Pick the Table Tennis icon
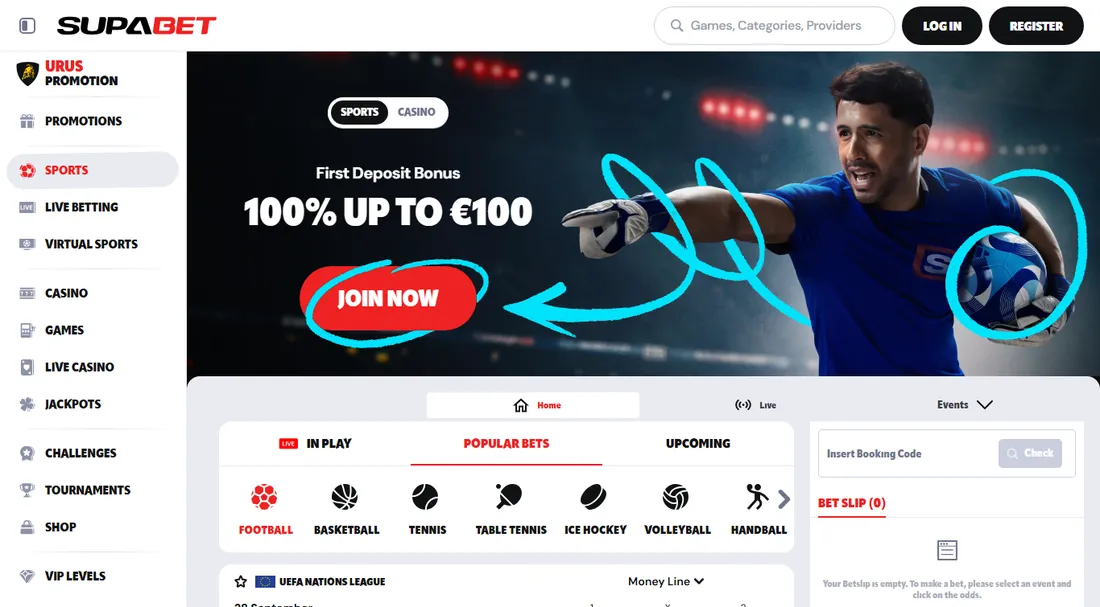The height and width of the screenshot is (607, 1100). pyautogui.click(x=509, y=497)
